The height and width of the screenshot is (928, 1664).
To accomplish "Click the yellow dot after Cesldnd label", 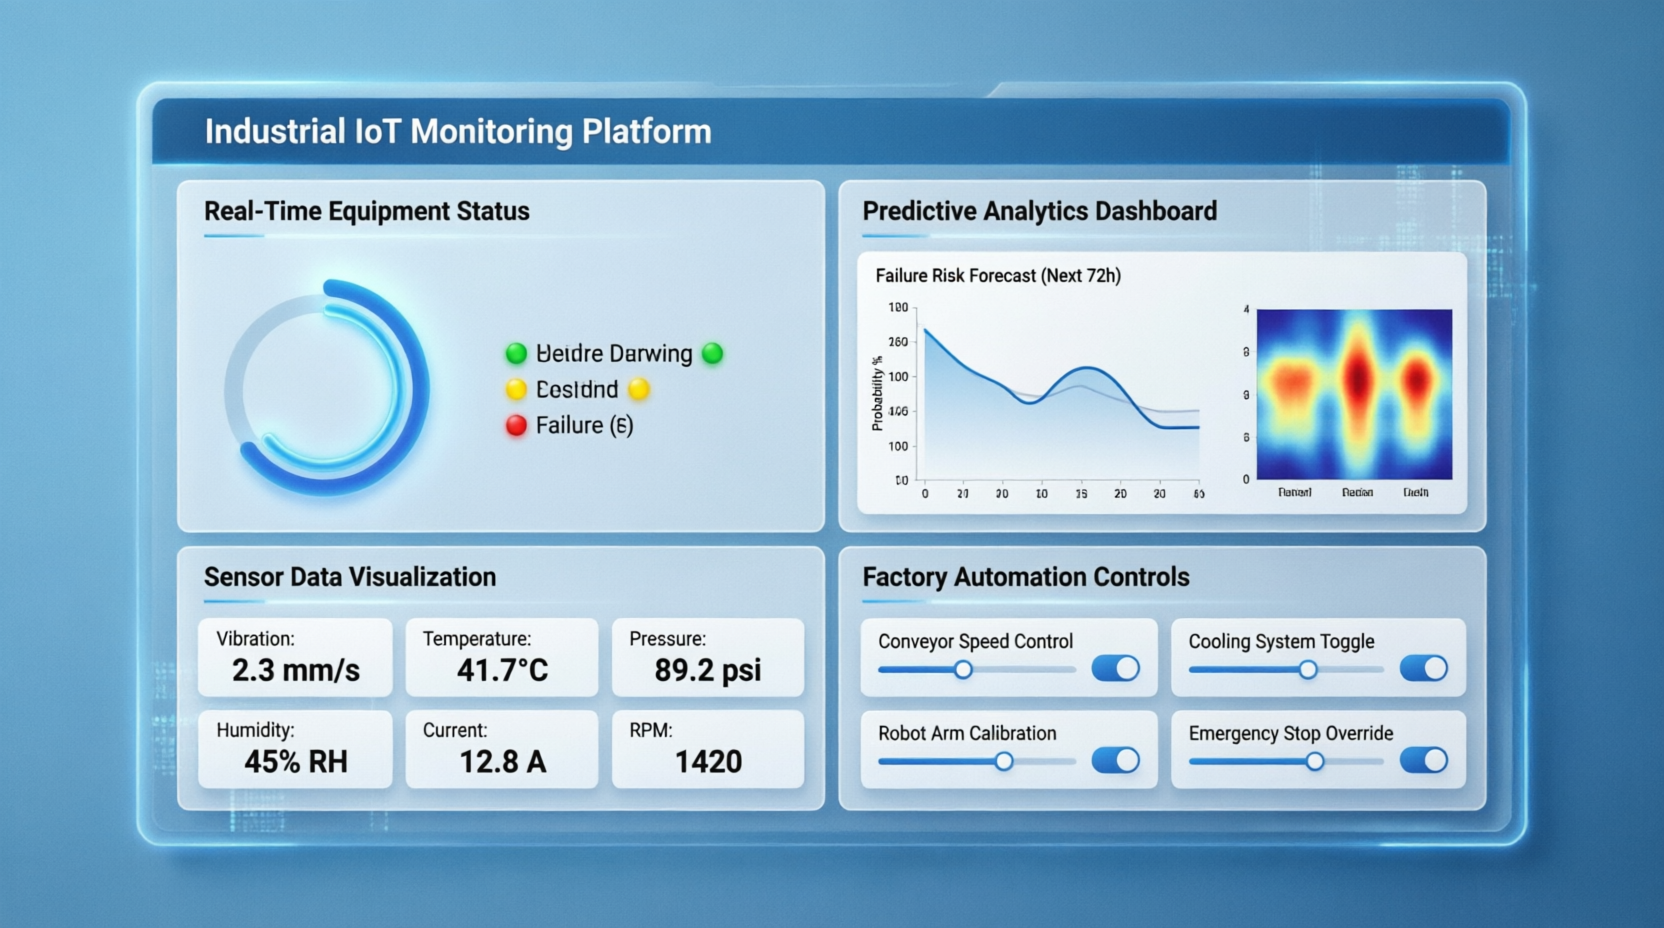I will (639, 389).
